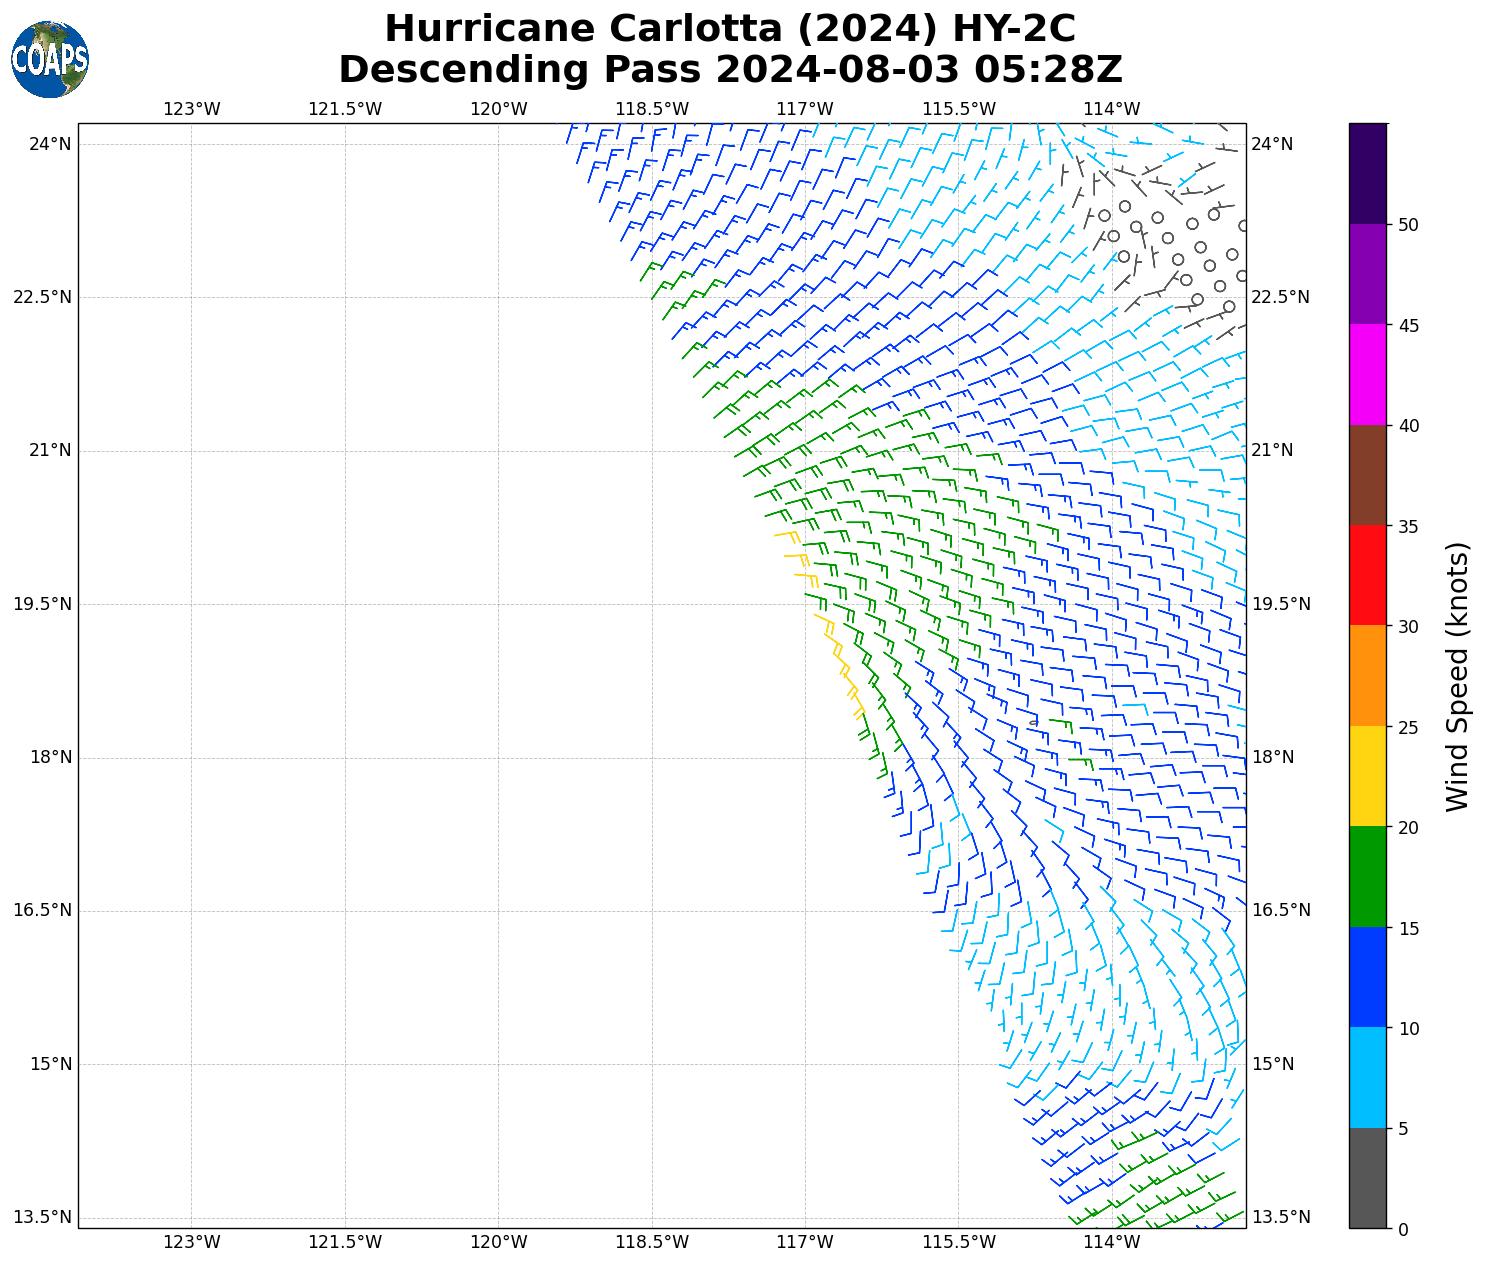The height and width of the screenshot is (1264, 1486).
Task: Click the 18°N label on the right axis
Action: click(1272, 757)
